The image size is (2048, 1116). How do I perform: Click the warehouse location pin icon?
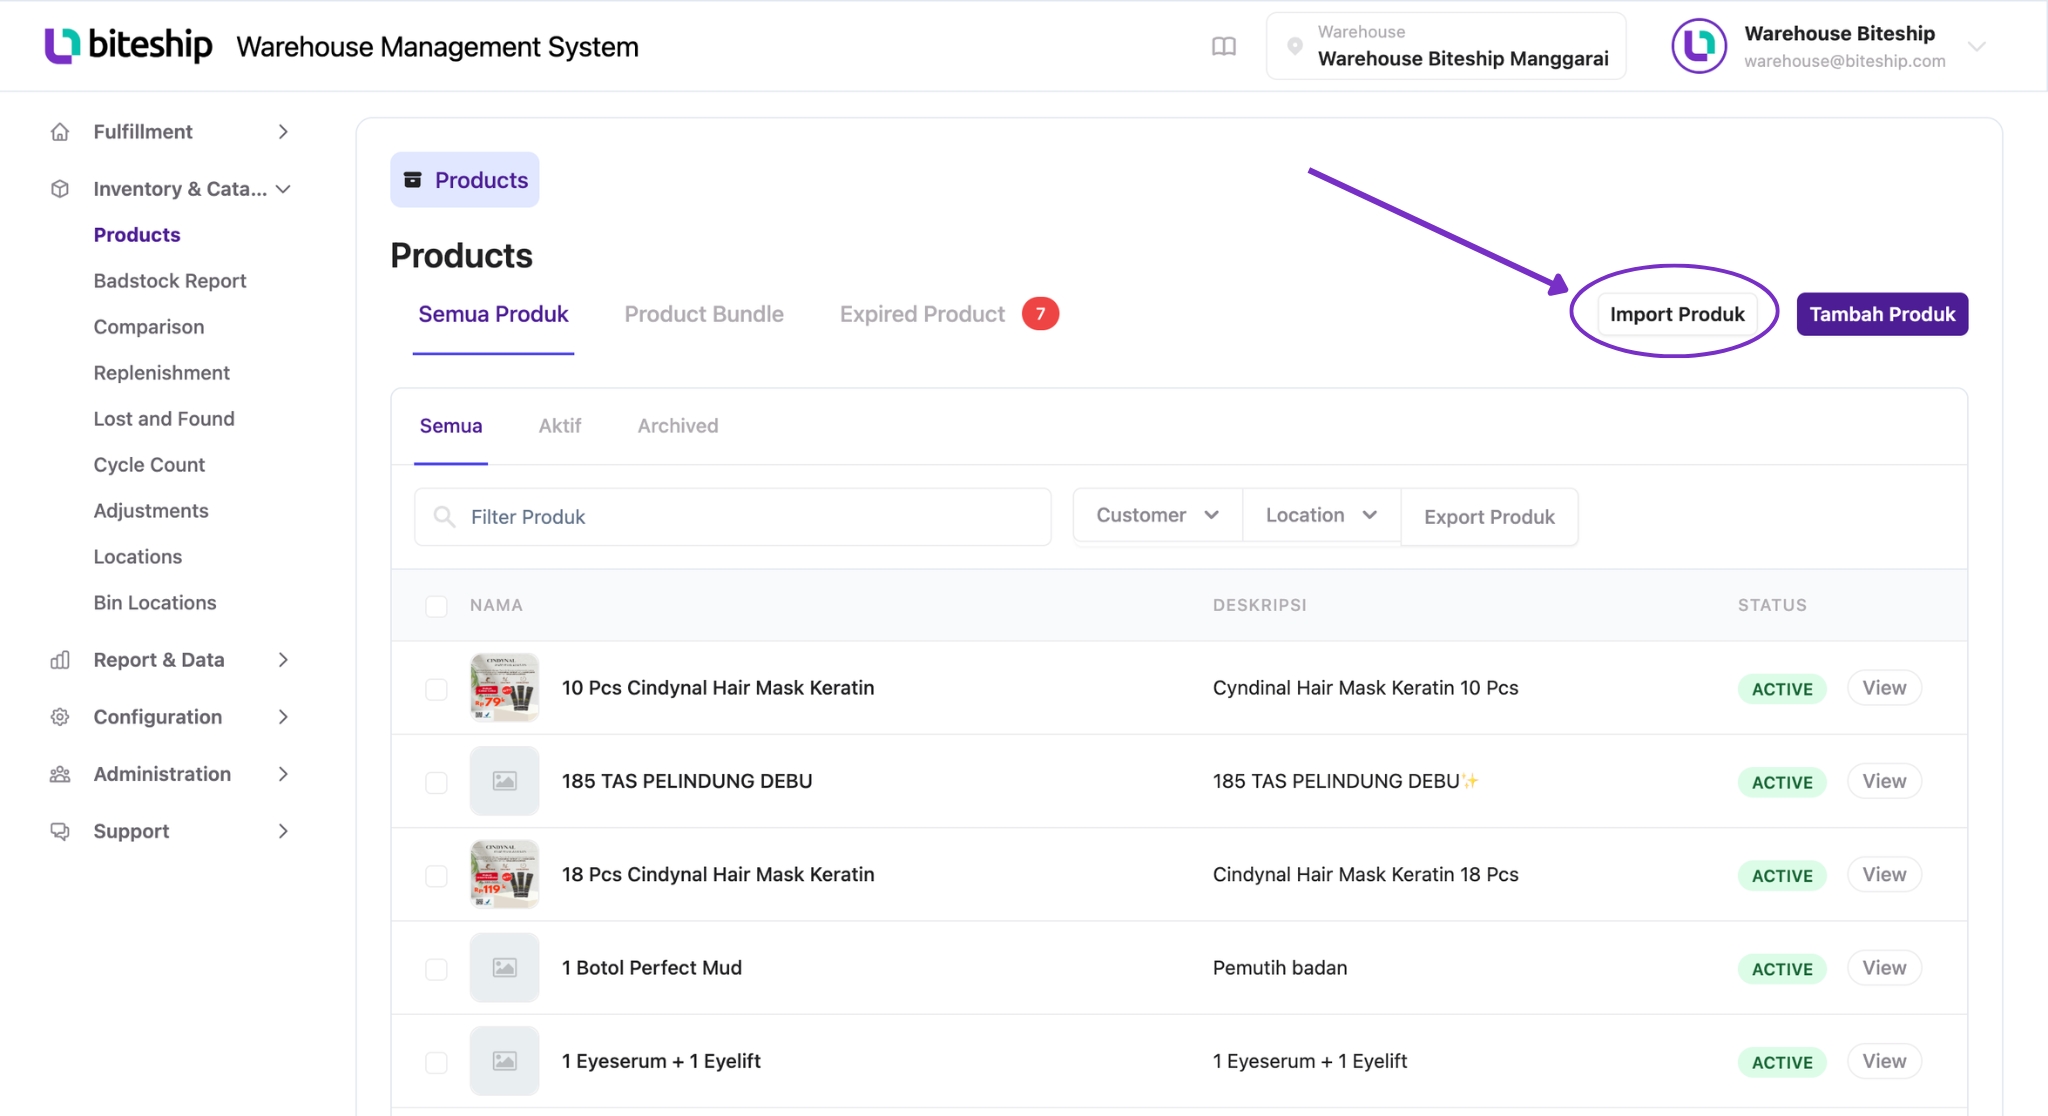(1295, 46)
